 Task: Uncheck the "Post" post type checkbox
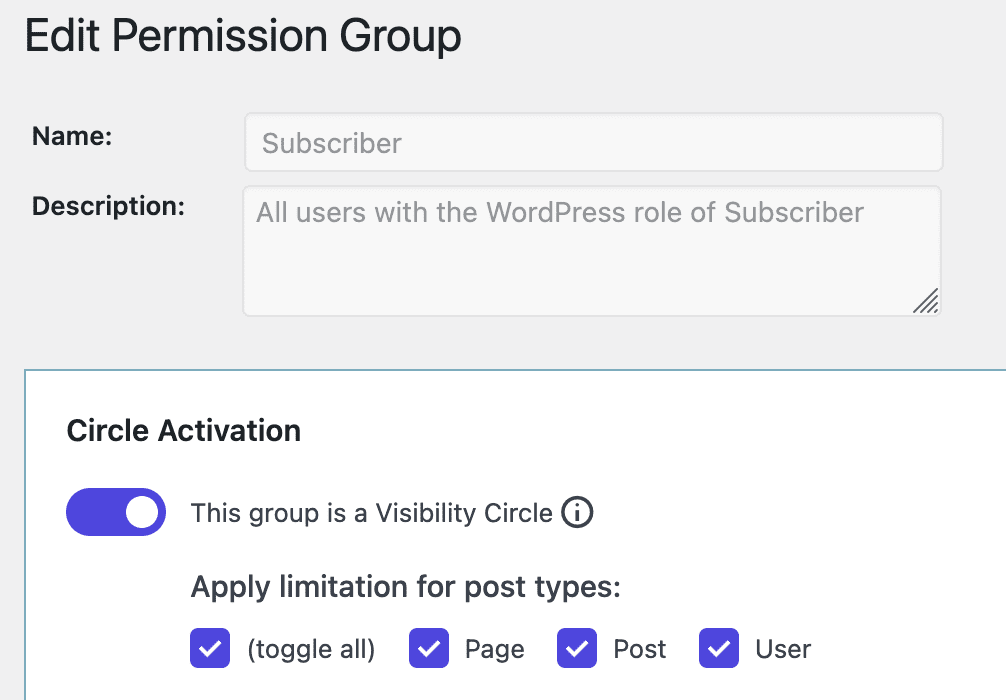click(x=577, y=648)
